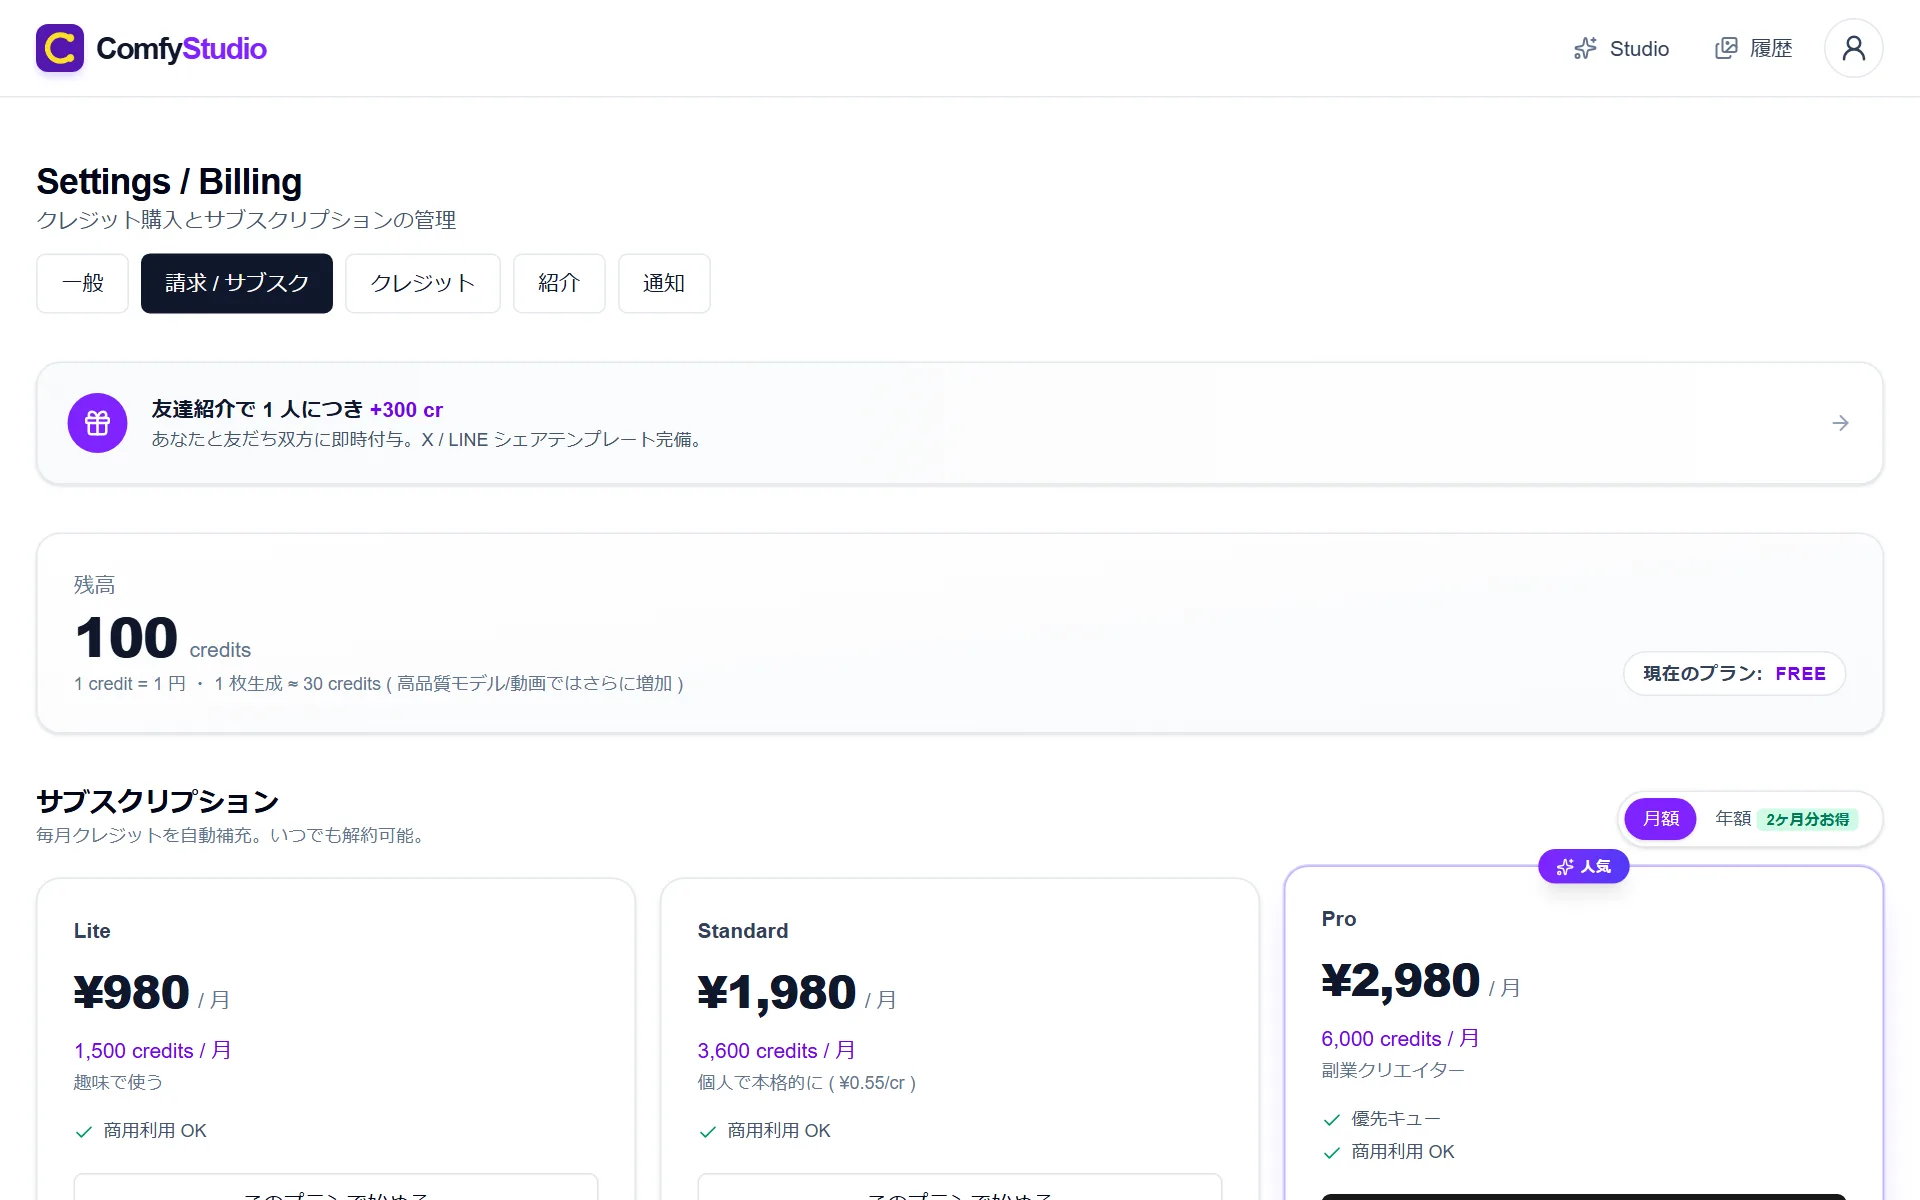Click the 現在のプラン: FREE badge
1920x1200 pixels.
point(1734,674)
